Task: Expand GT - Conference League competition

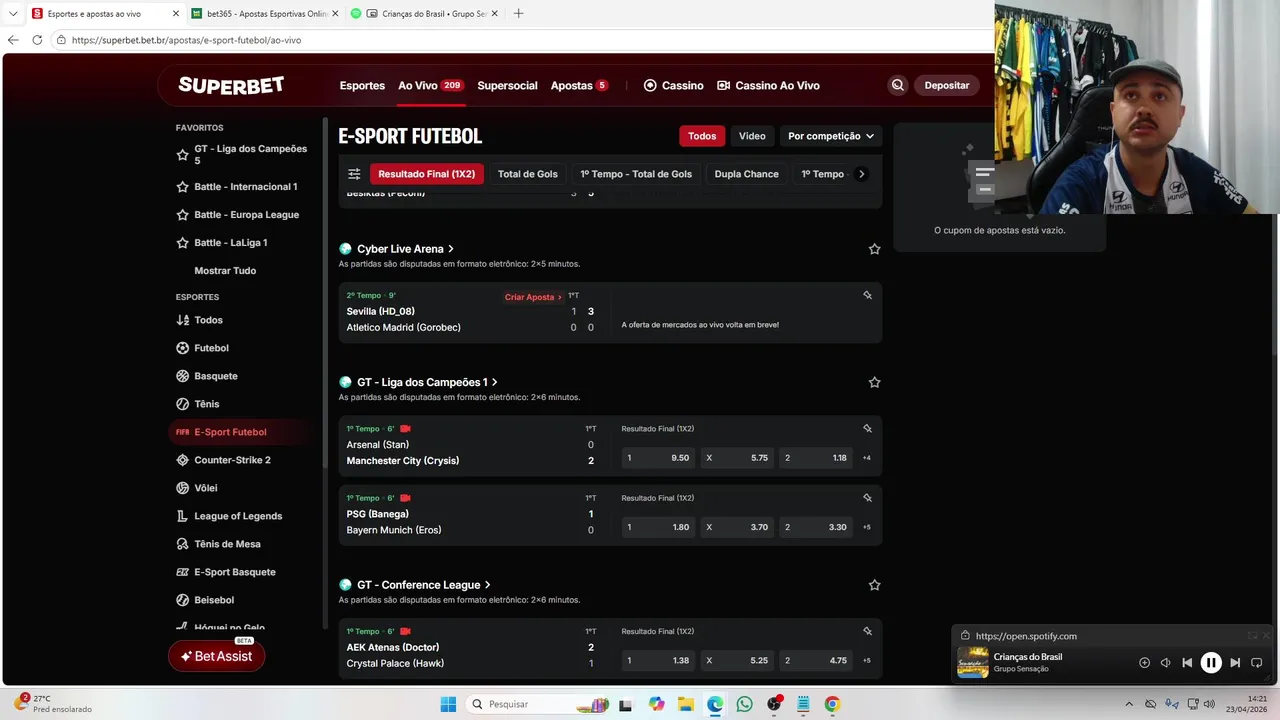Action: click(424, 585)
